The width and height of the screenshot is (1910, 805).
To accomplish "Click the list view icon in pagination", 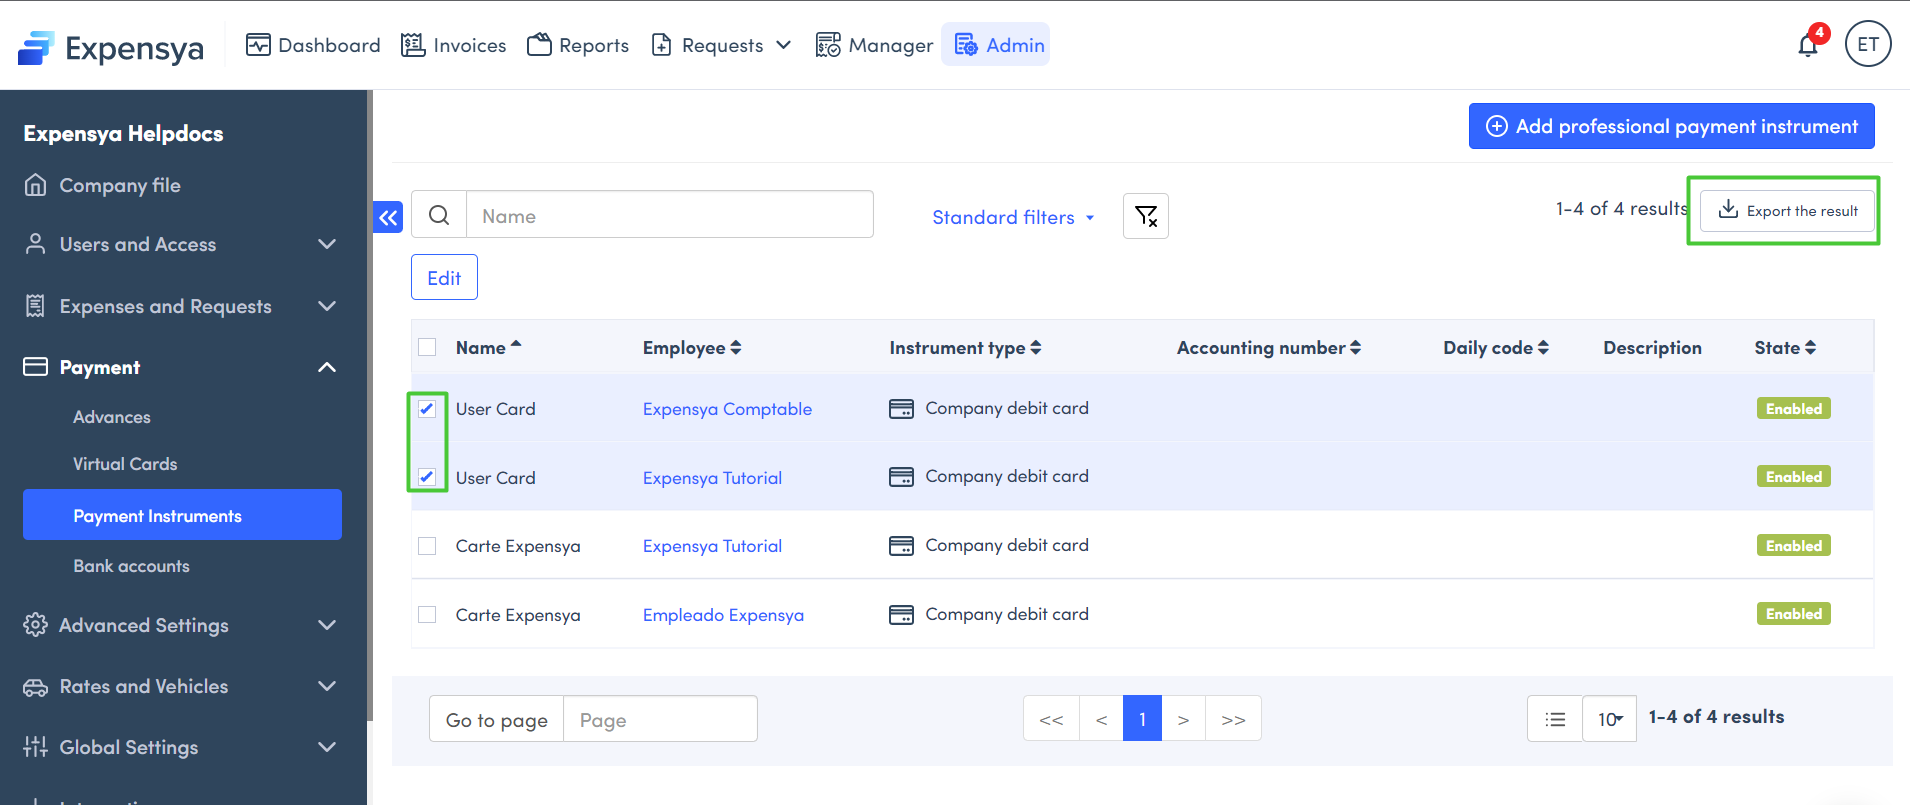I will pyautogui.click(x=1555, y=719).
